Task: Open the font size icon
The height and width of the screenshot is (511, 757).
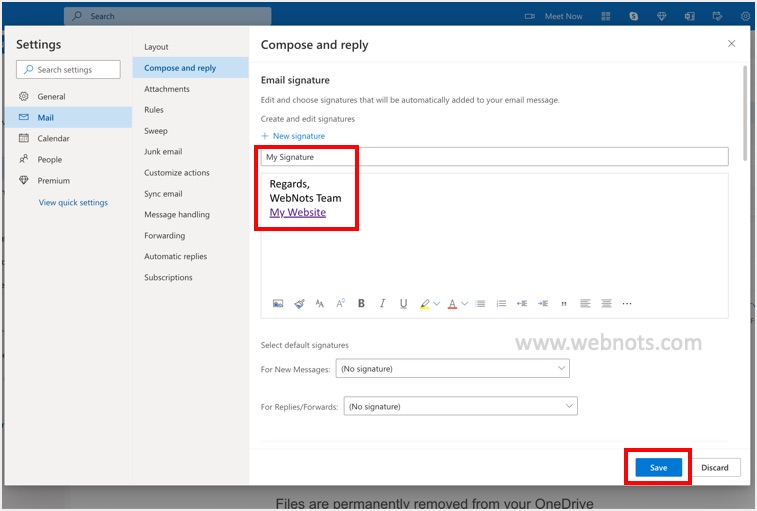Action: coord(320,303)
